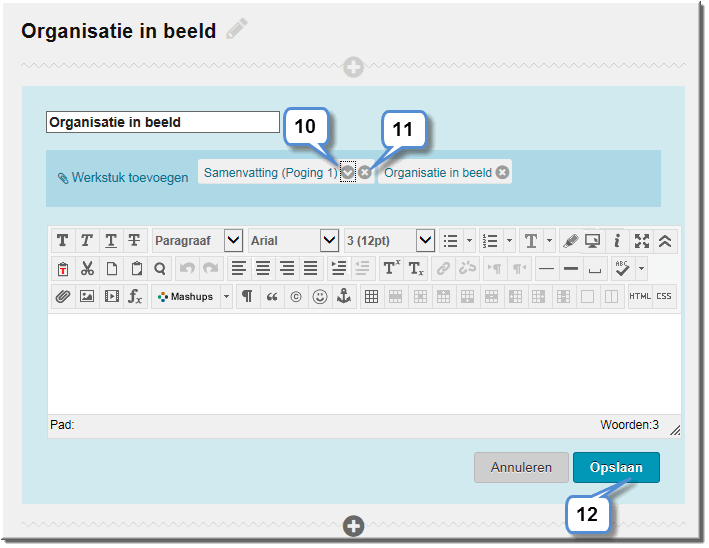
Task: Center align the text
Action: click(263, 269)
